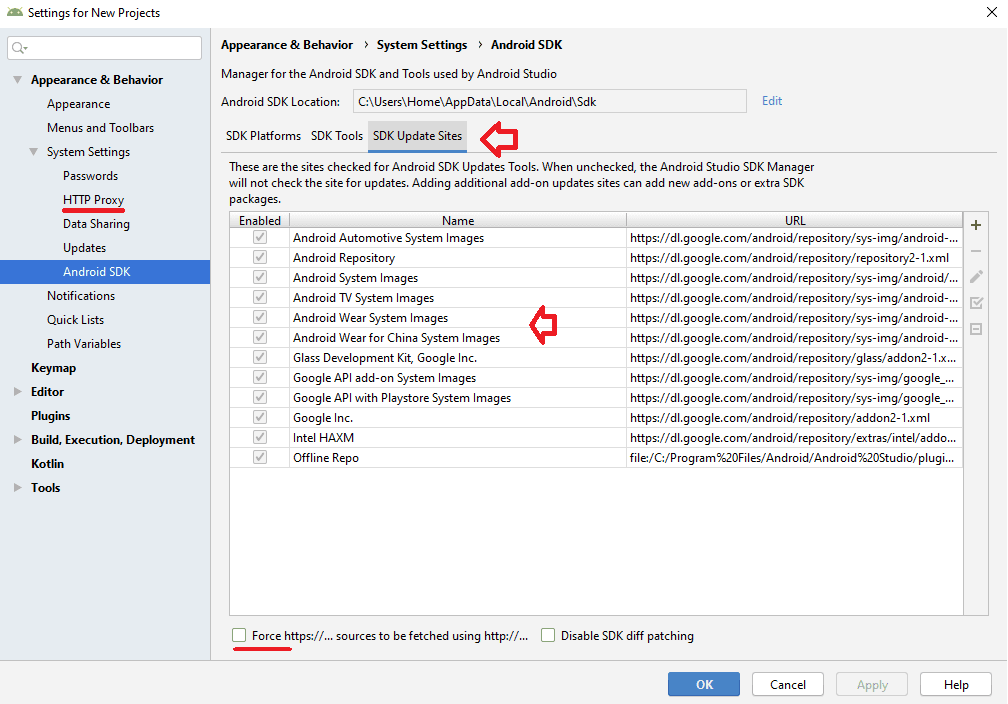This screenshot has width=1008, height=704.
Task: Open search options via the magnifier icon
Action: tap(17, 47)
